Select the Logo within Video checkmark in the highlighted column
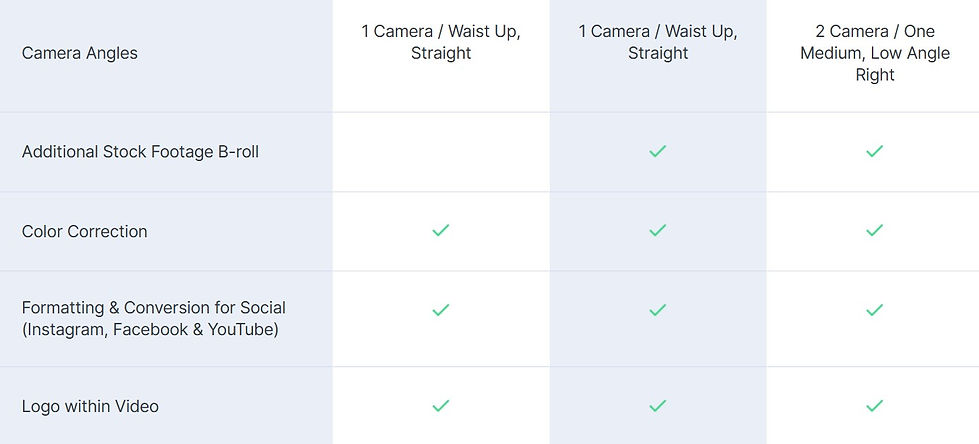 coord(657,405)
